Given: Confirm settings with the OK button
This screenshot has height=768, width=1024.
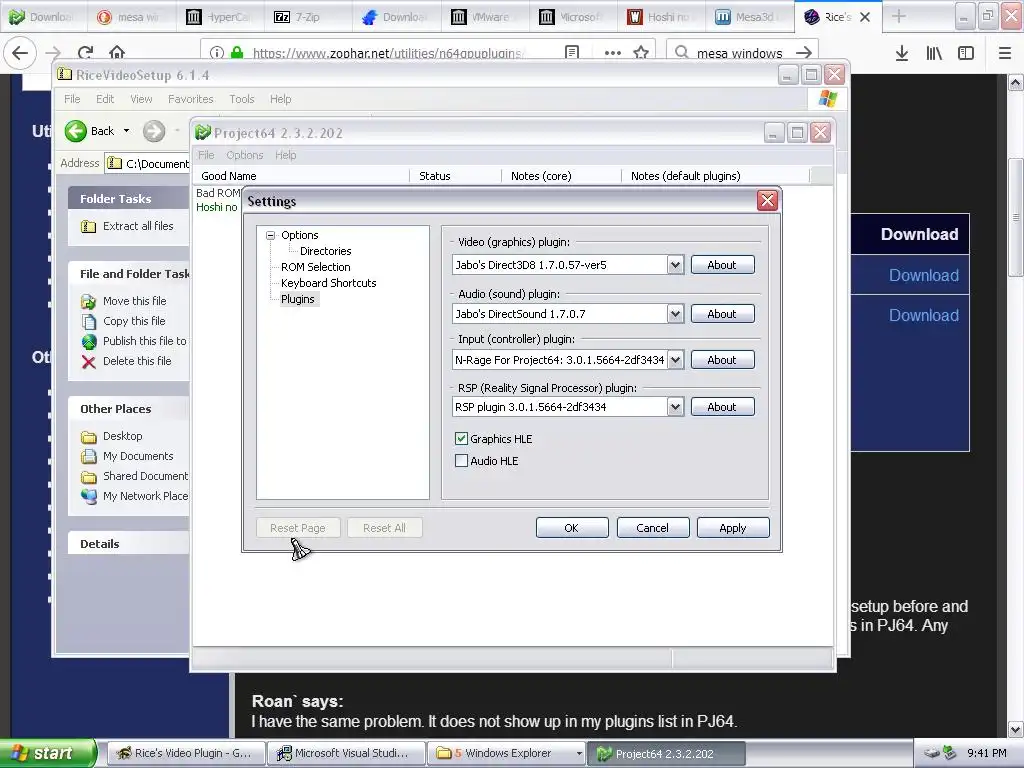Looking at the screenshot, I should [x=572, y=528].
